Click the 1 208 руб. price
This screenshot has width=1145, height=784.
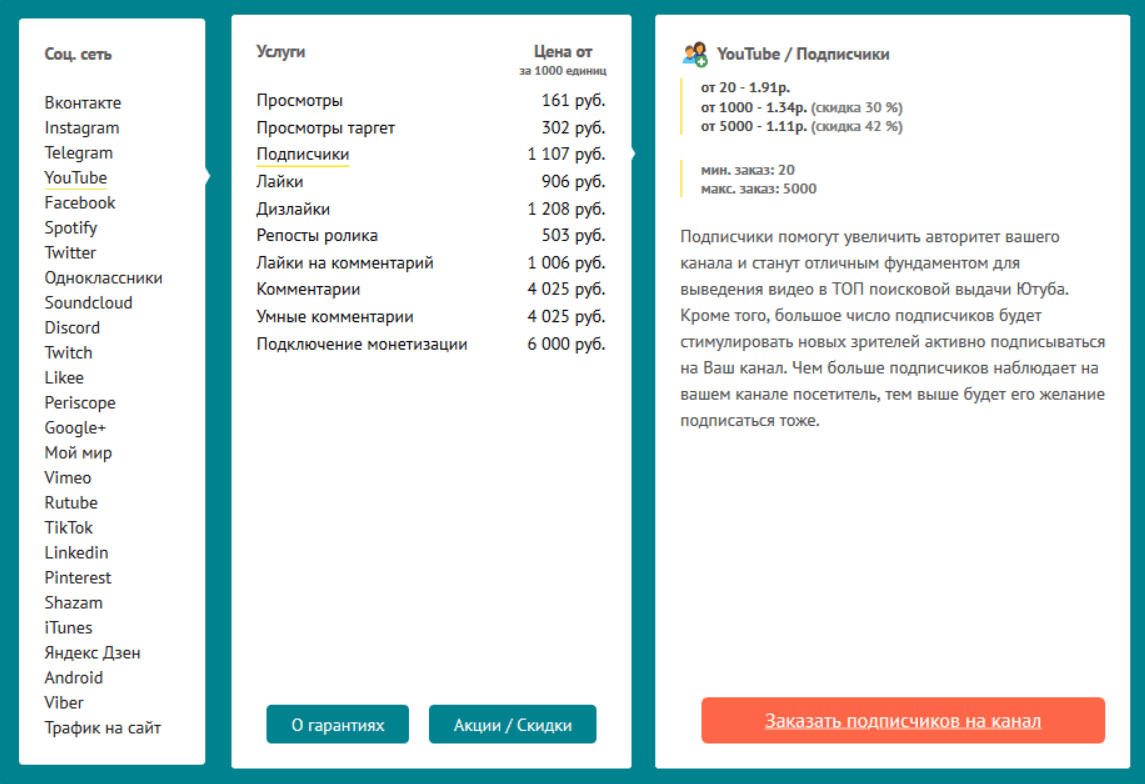567,209
